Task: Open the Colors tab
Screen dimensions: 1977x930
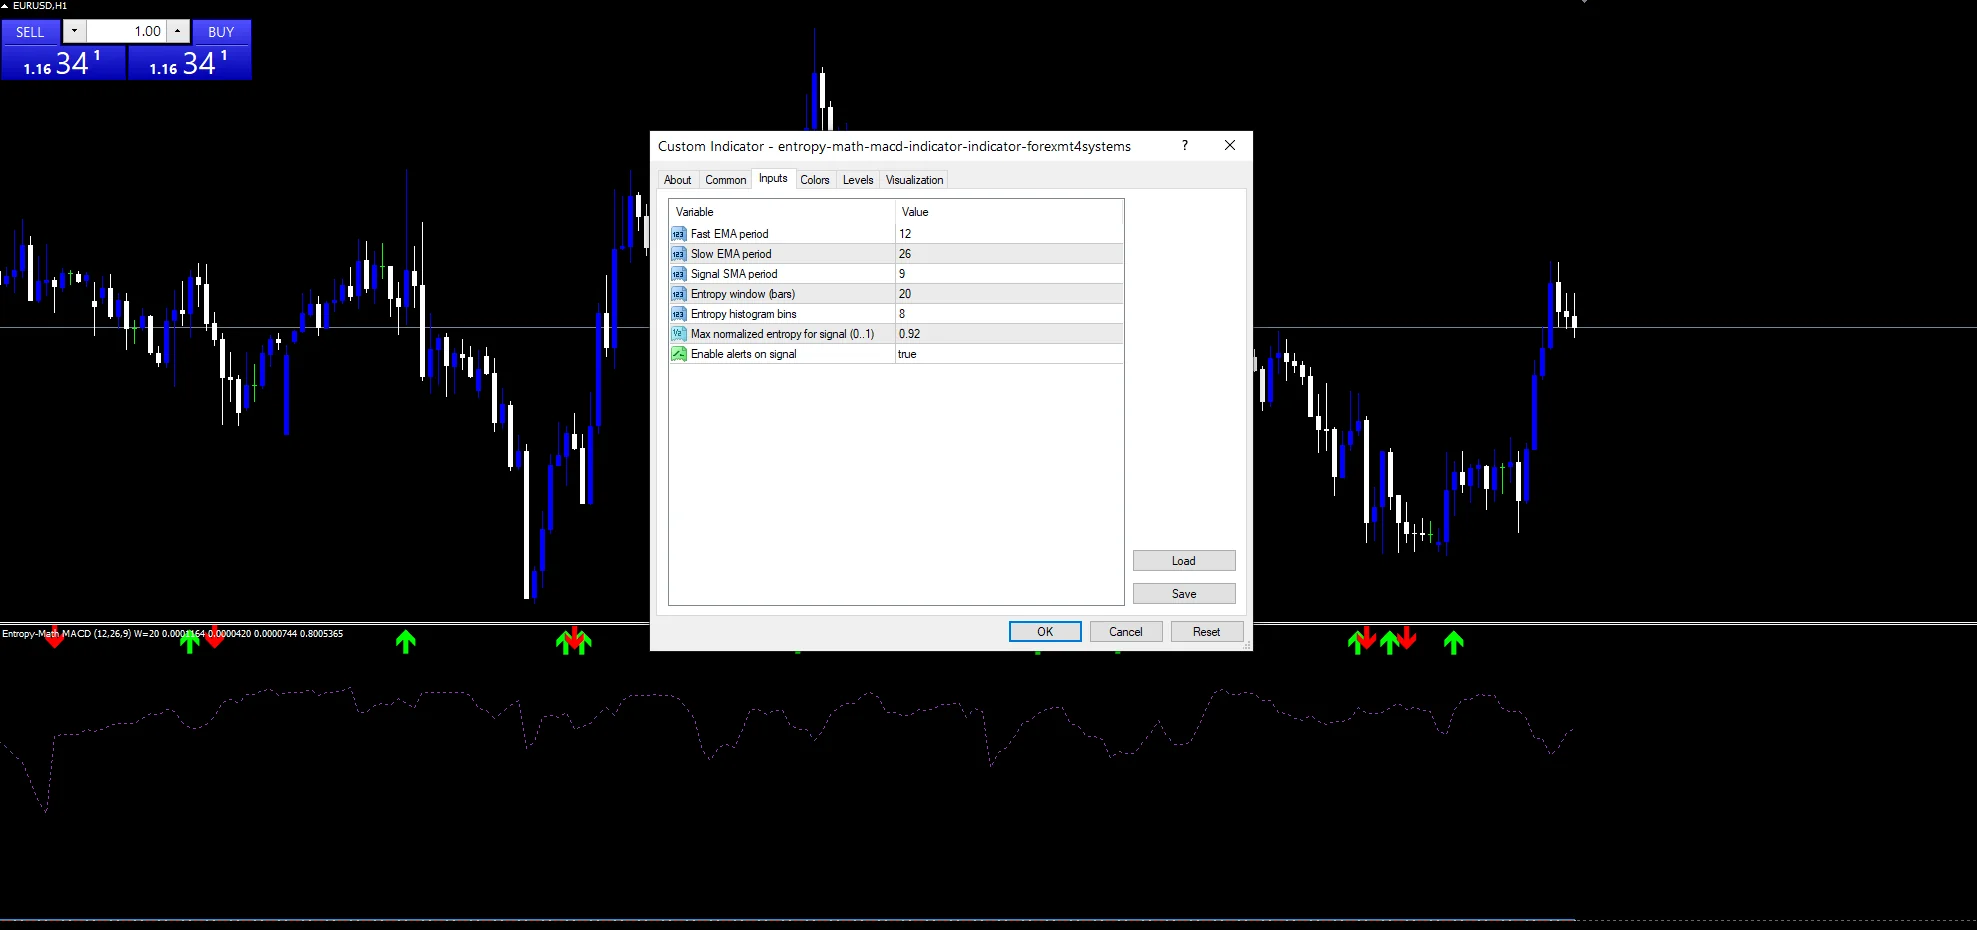Action: pyautogui.click(x=815, y=180)
